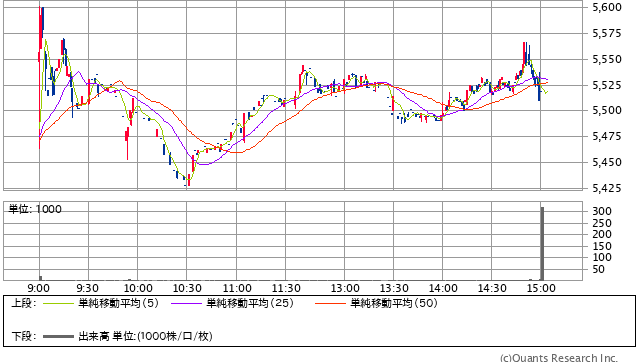This screenshot has width=638, height=362.
Task: Click the (c)Quants Research Inc. copyright text
Action: click(x=559, y=358)
